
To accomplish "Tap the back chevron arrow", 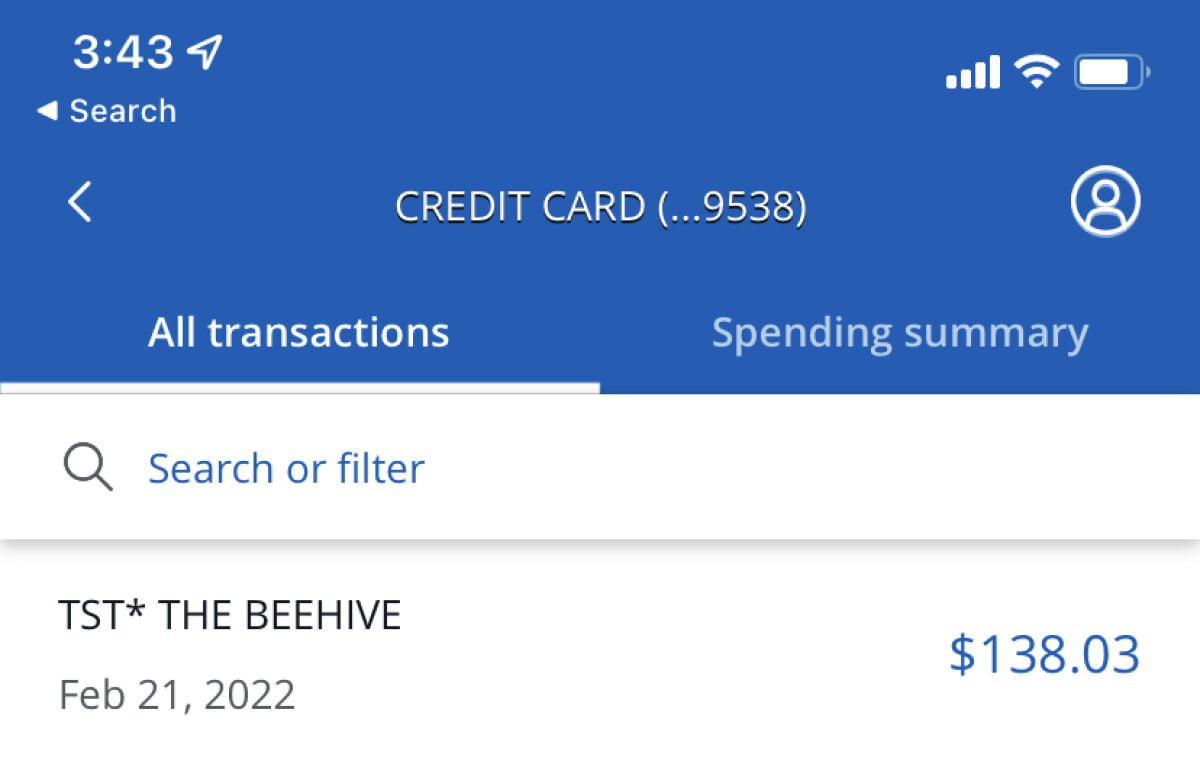I will (80, 203).
